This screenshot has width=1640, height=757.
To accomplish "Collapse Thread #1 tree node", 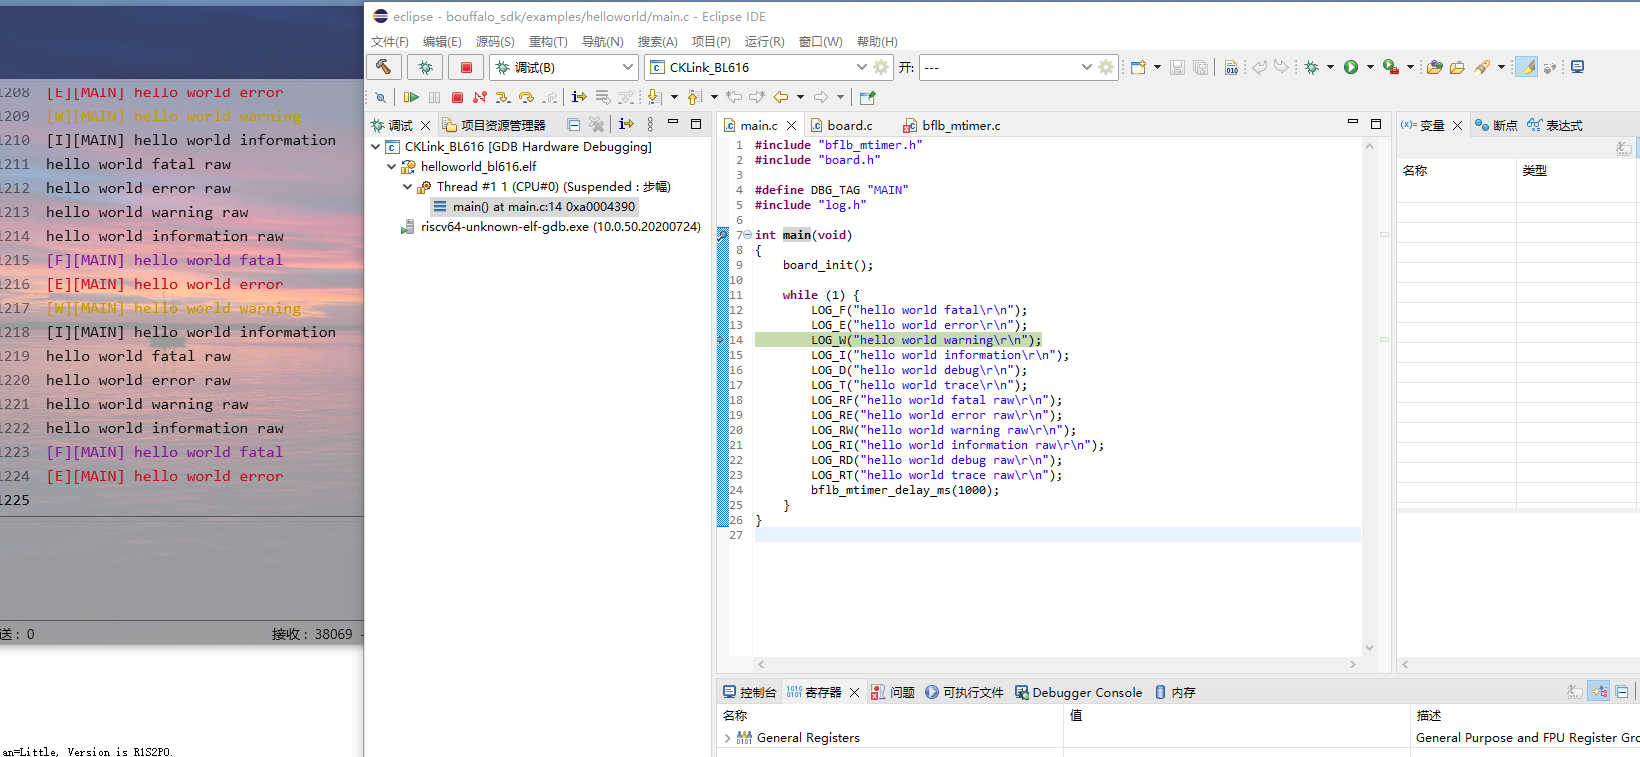I will tap(407, 187).
